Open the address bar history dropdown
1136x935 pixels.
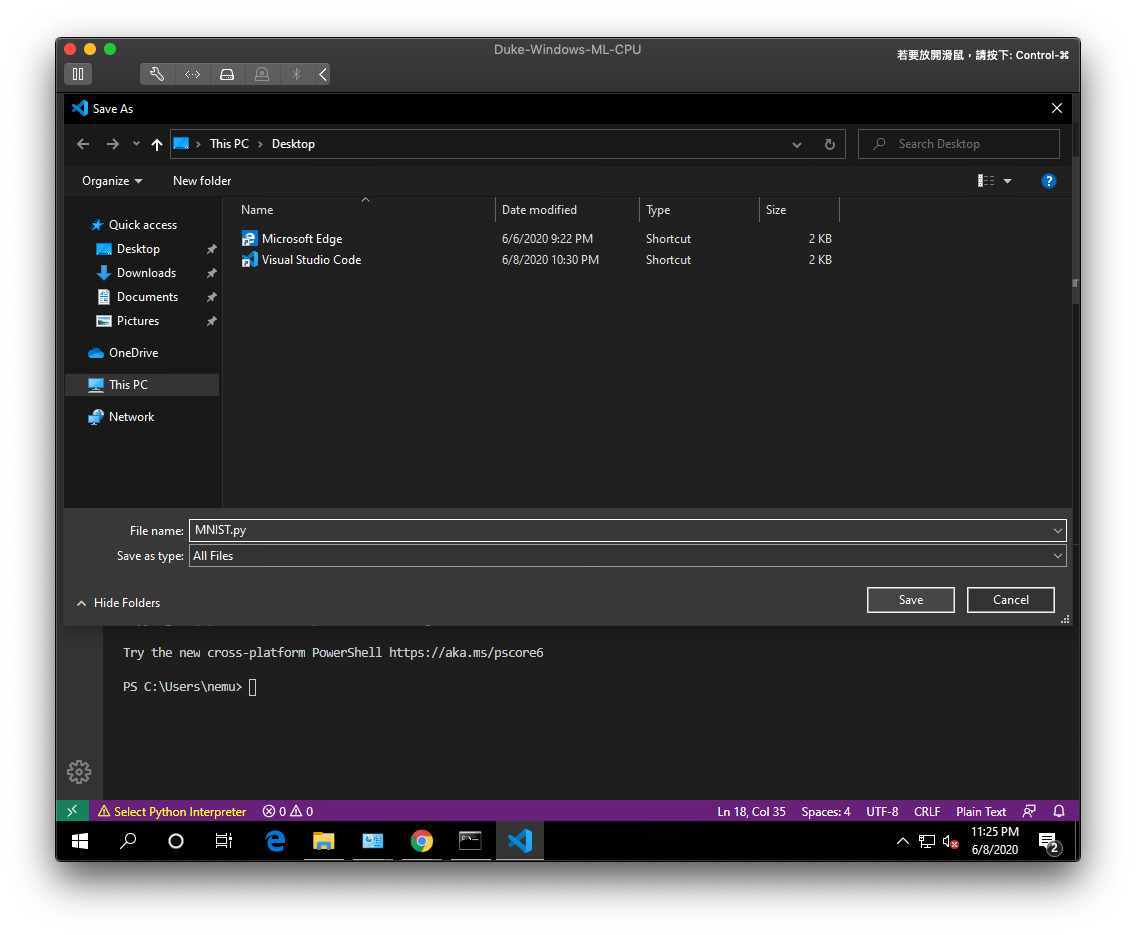pos(796,143)
